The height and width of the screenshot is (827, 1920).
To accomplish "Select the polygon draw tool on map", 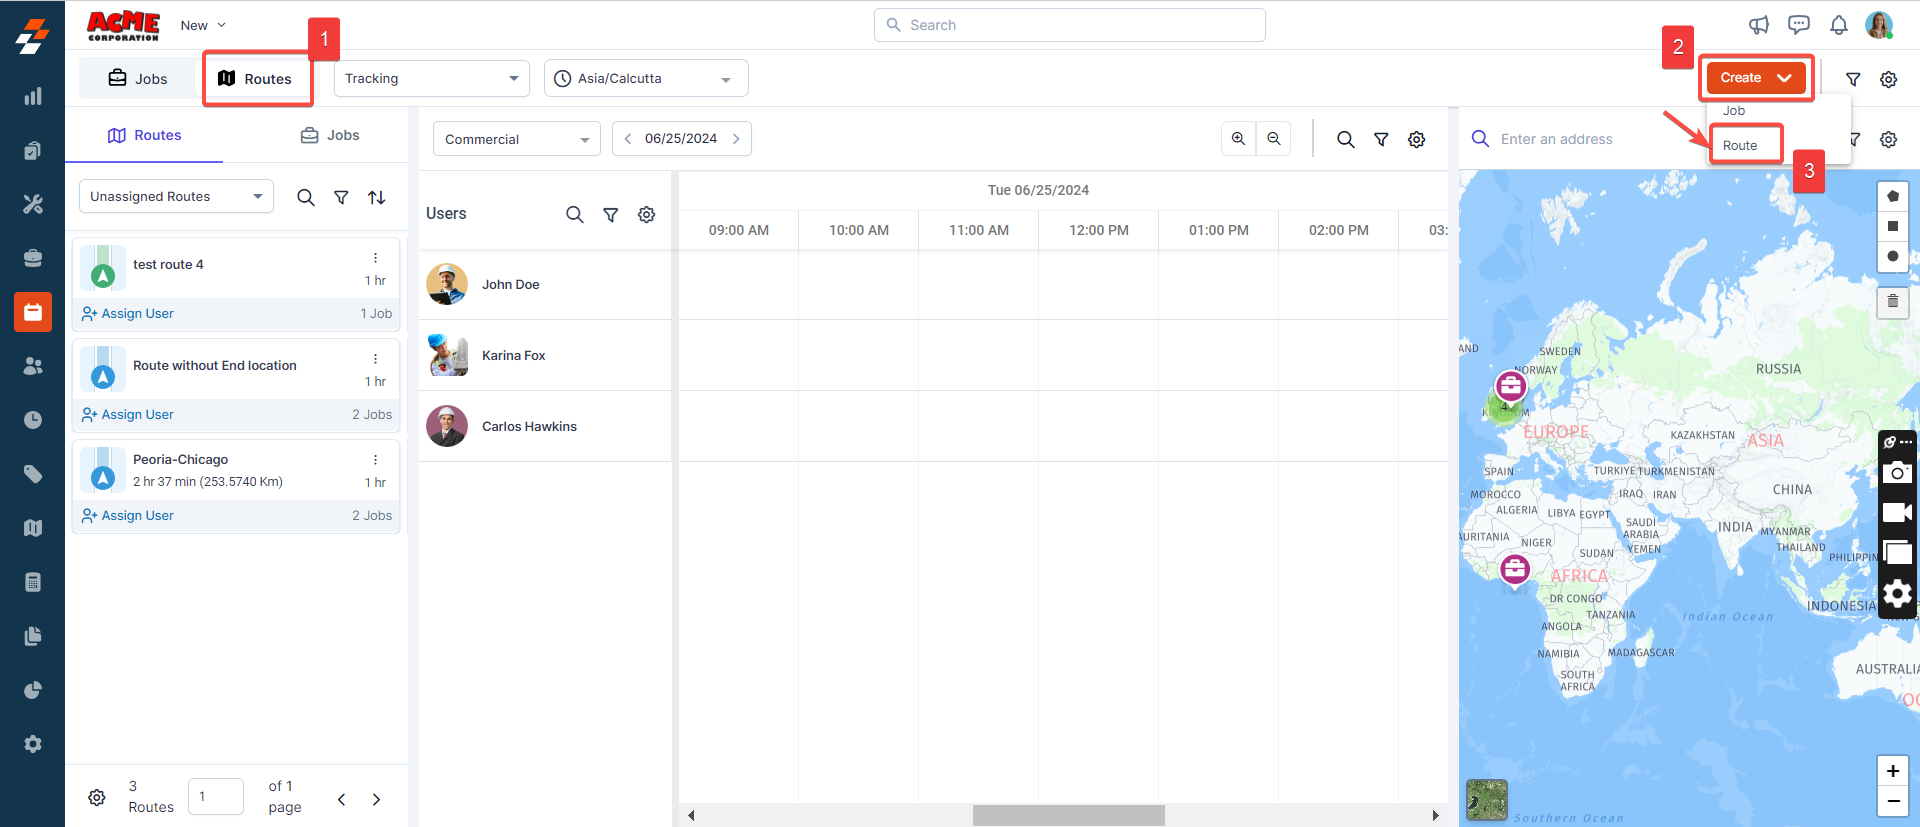I will point(1892,196).
